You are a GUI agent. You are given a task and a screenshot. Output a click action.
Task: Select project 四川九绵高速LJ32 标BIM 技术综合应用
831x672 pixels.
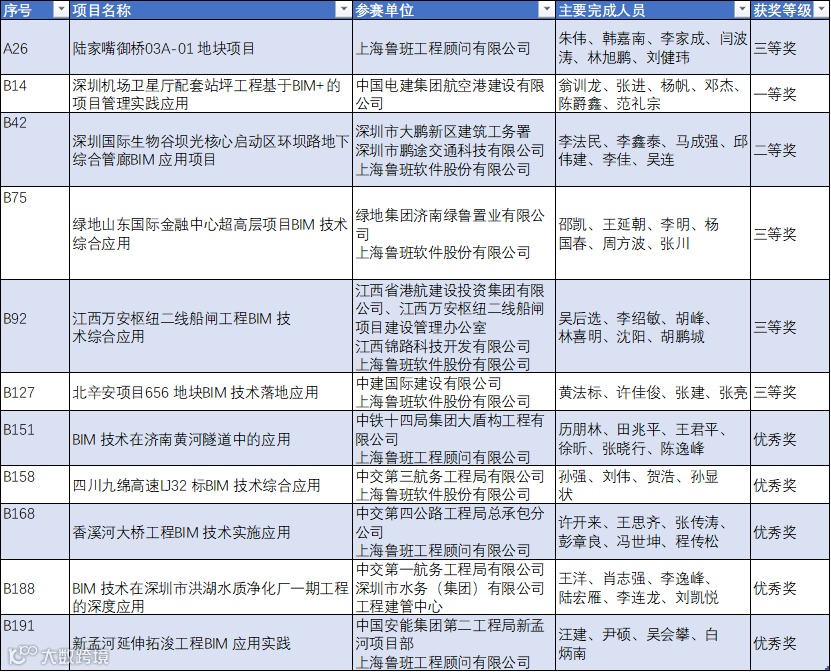click(x=211, y=484)
